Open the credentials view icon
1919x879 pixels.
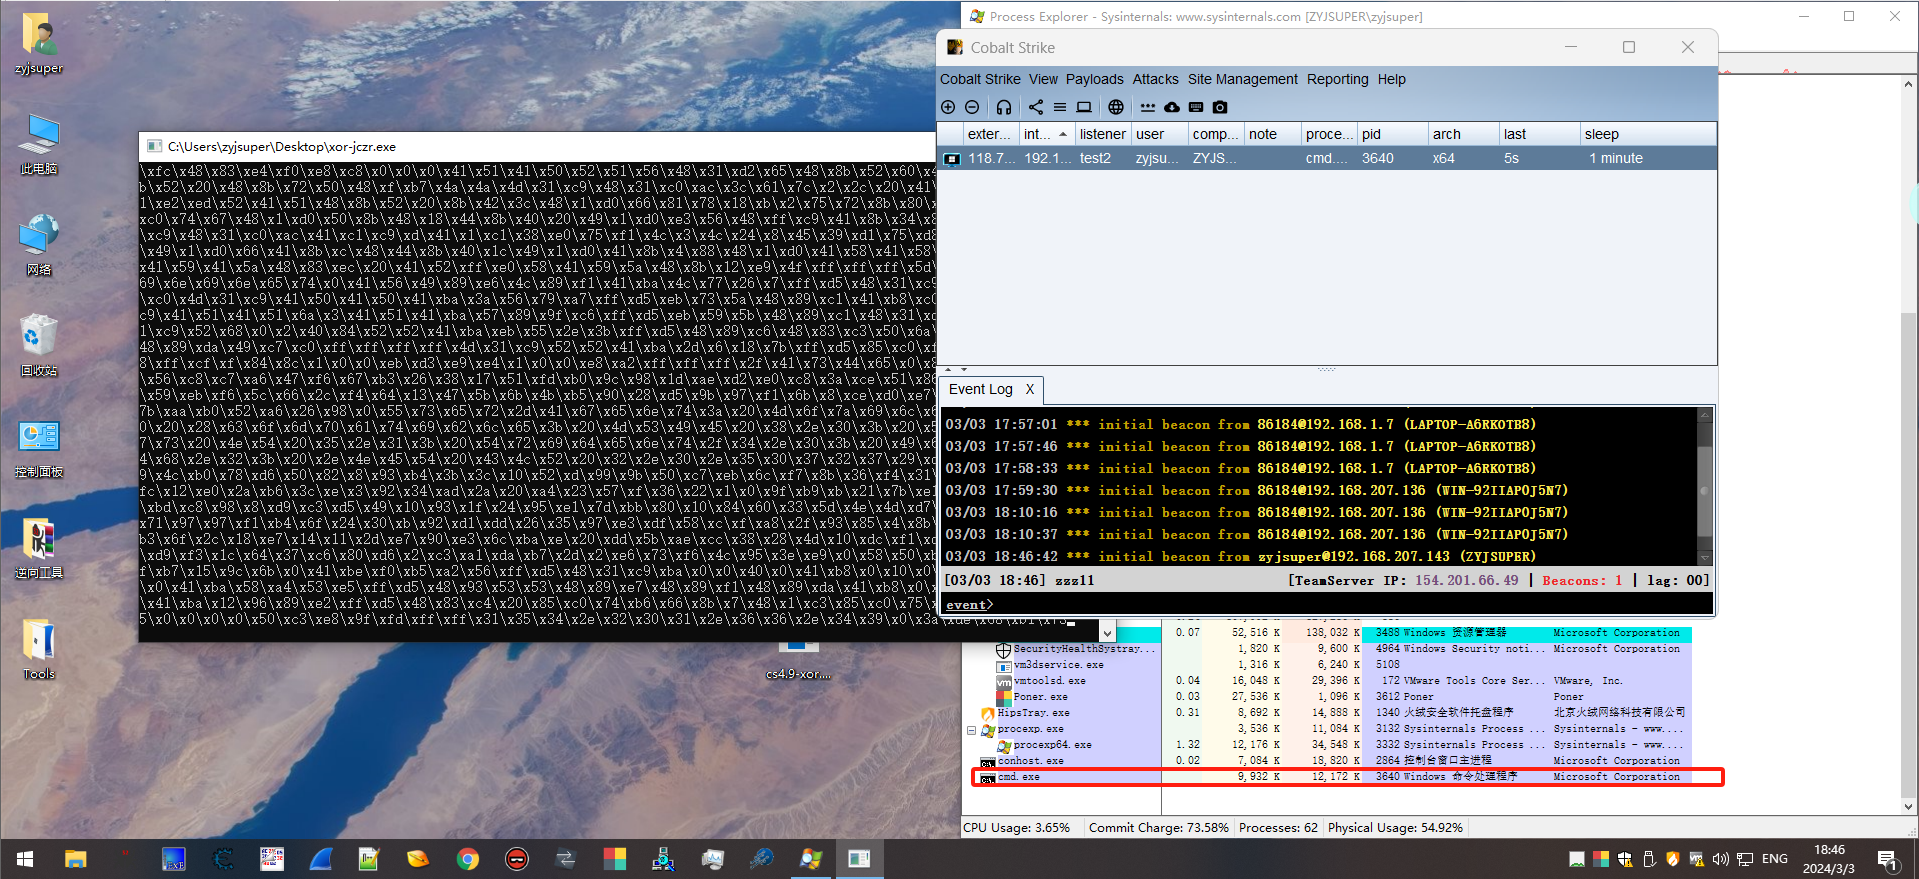pos(1148,107)
